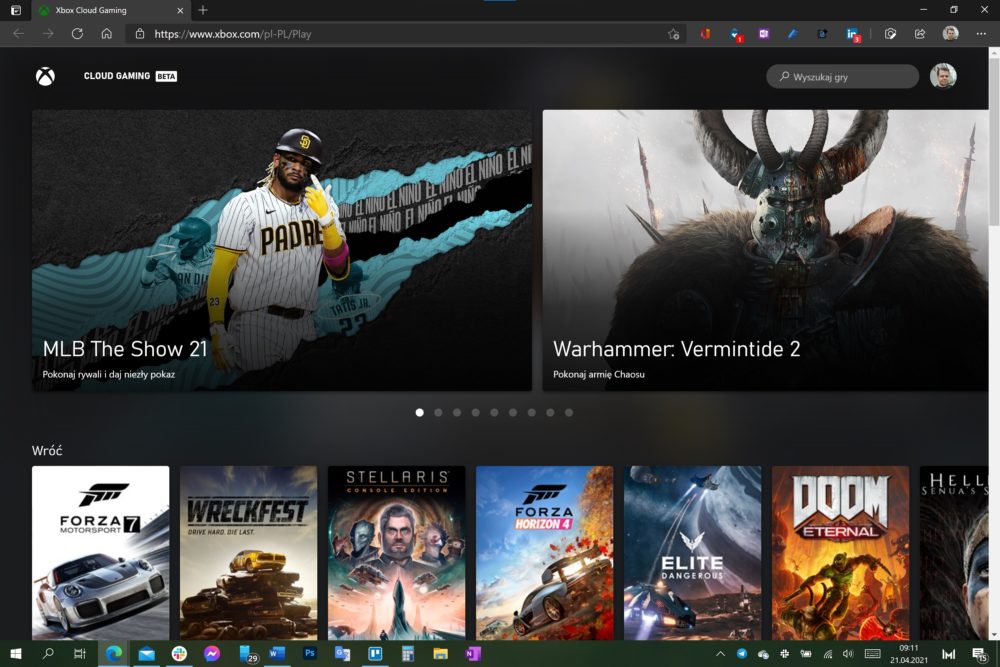
Task: Select the eighth carousel dot
Action: pos(550,413)
